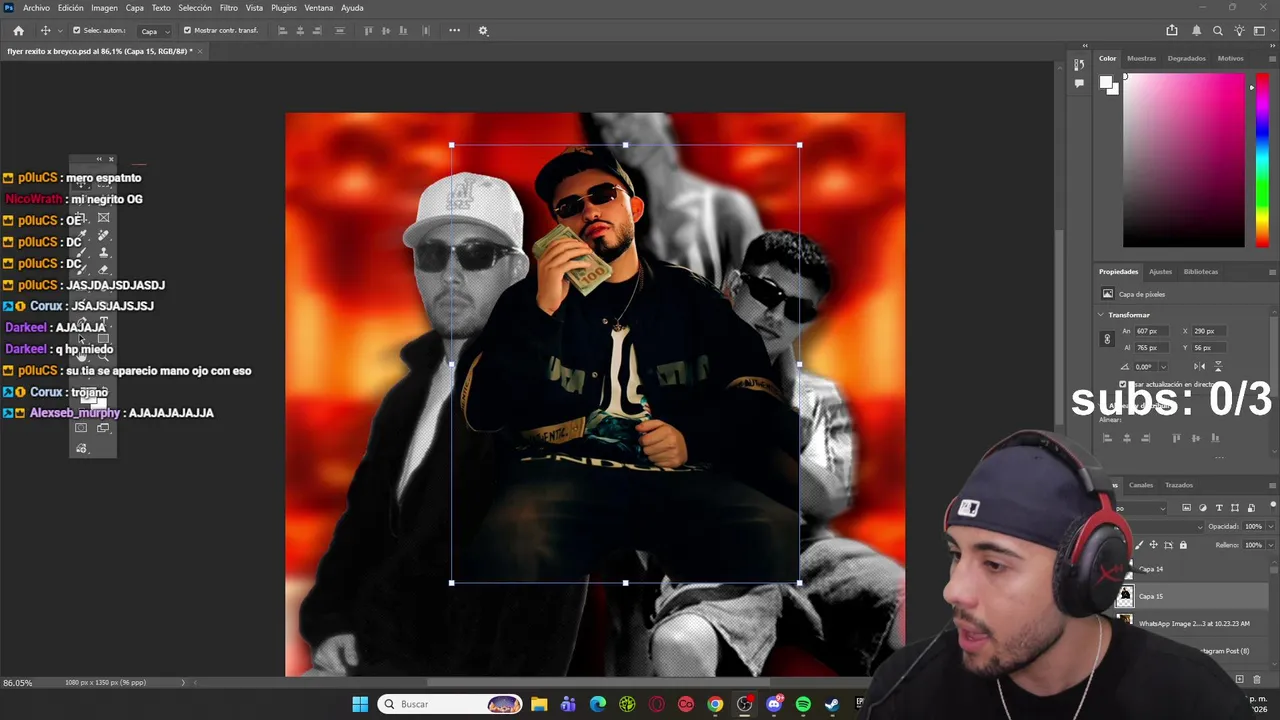Click the align left edges icon in options bar
1280x720 pixels.
tap(282, 31)
